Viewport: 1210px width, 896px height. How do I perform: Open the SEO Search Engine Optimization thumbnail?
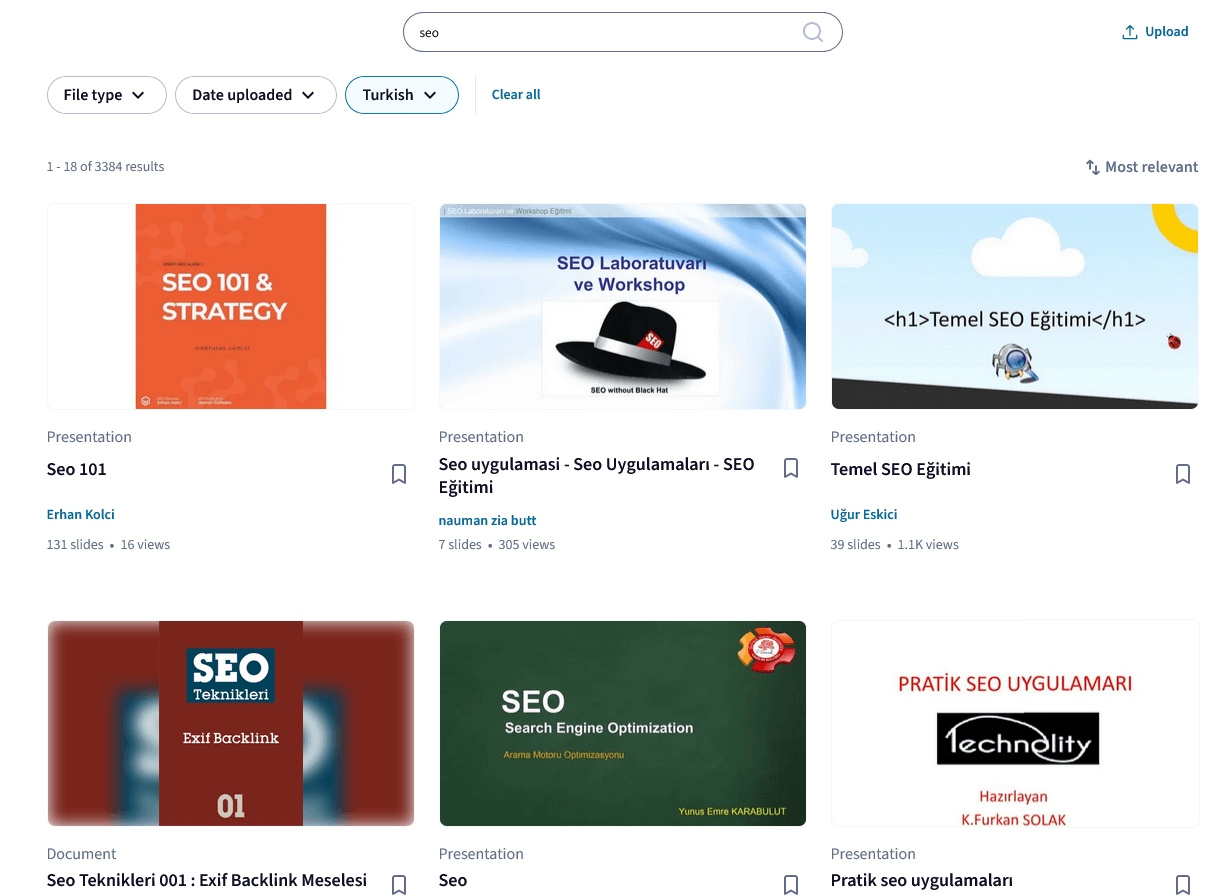tap(622, 722)
